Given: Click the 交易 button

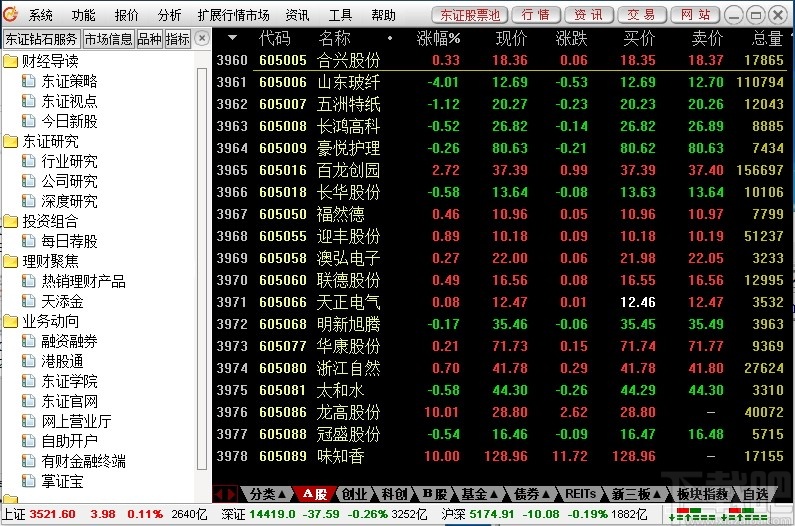Looking at the screenshot, I should 641,15.
